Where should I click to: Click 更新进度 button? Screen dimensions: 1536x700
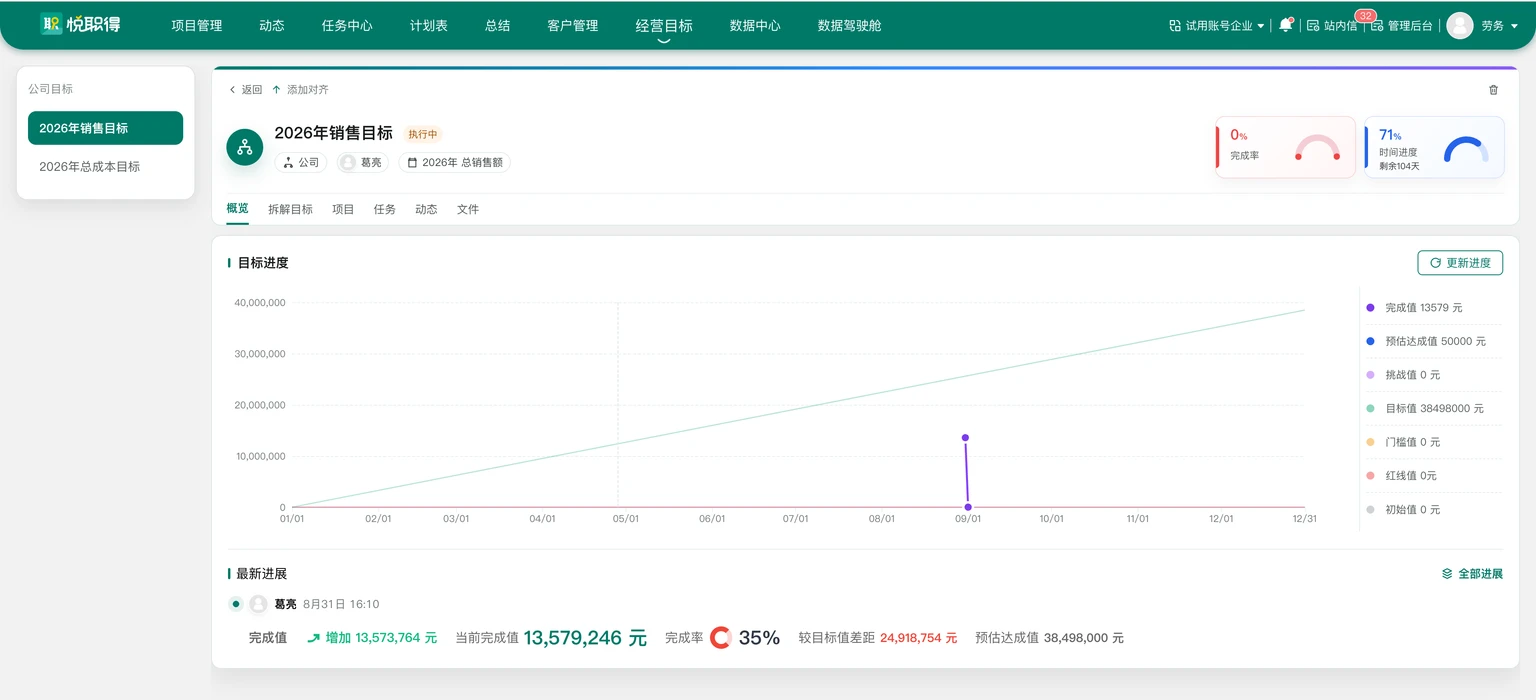click(x=1460, y=263)
